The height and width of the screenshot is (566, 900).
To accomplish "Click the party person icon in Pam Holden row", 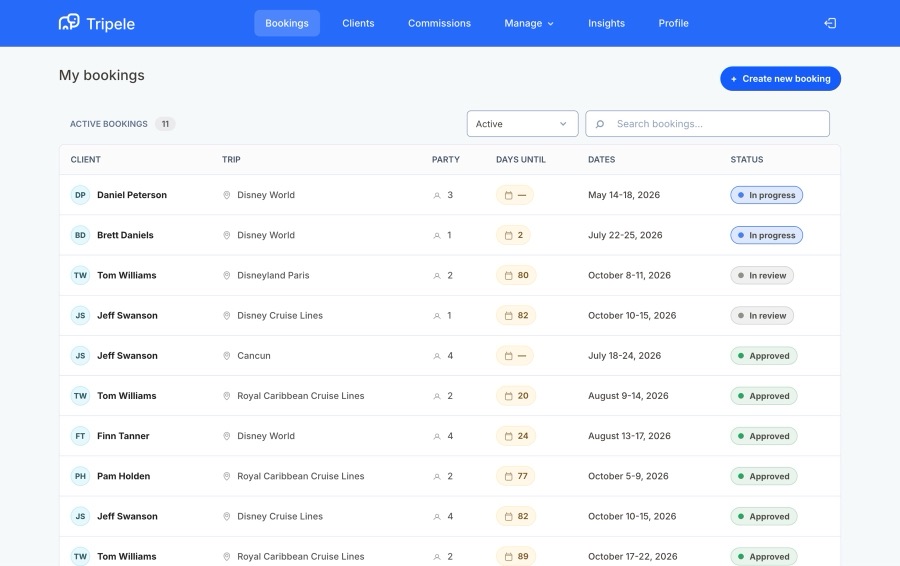I will coord(437,476).
